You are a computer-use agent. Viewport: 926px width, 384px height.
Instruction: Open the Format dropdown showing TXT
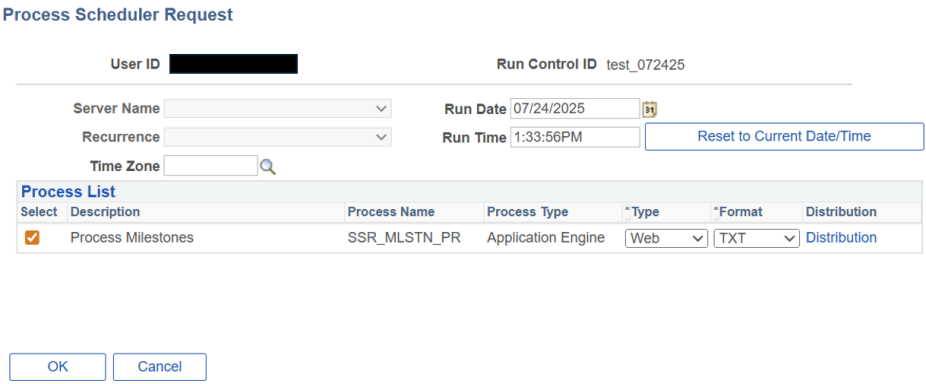(x=757, y=239)
